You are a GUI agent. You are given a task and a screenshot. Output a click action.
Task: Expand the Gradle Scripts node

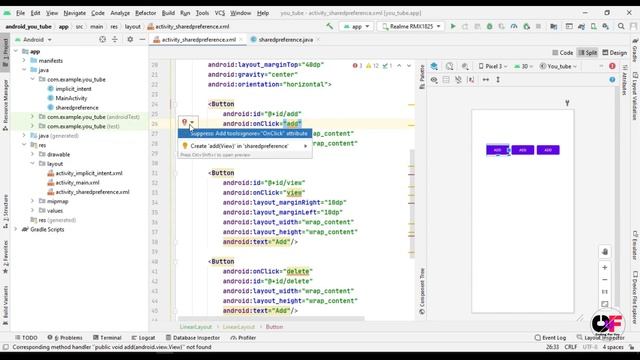point(16,229)
